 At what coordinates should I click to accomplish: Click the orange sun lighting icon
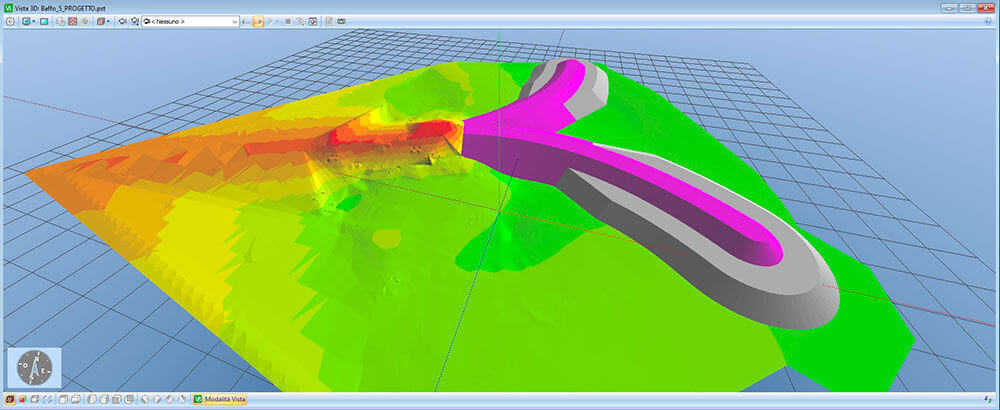click(x=84, y=20)
